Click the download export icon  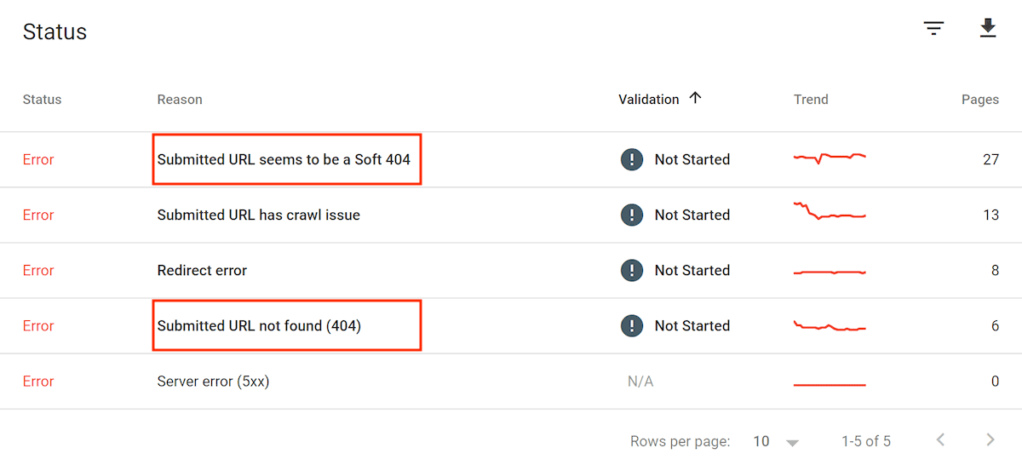988,29
